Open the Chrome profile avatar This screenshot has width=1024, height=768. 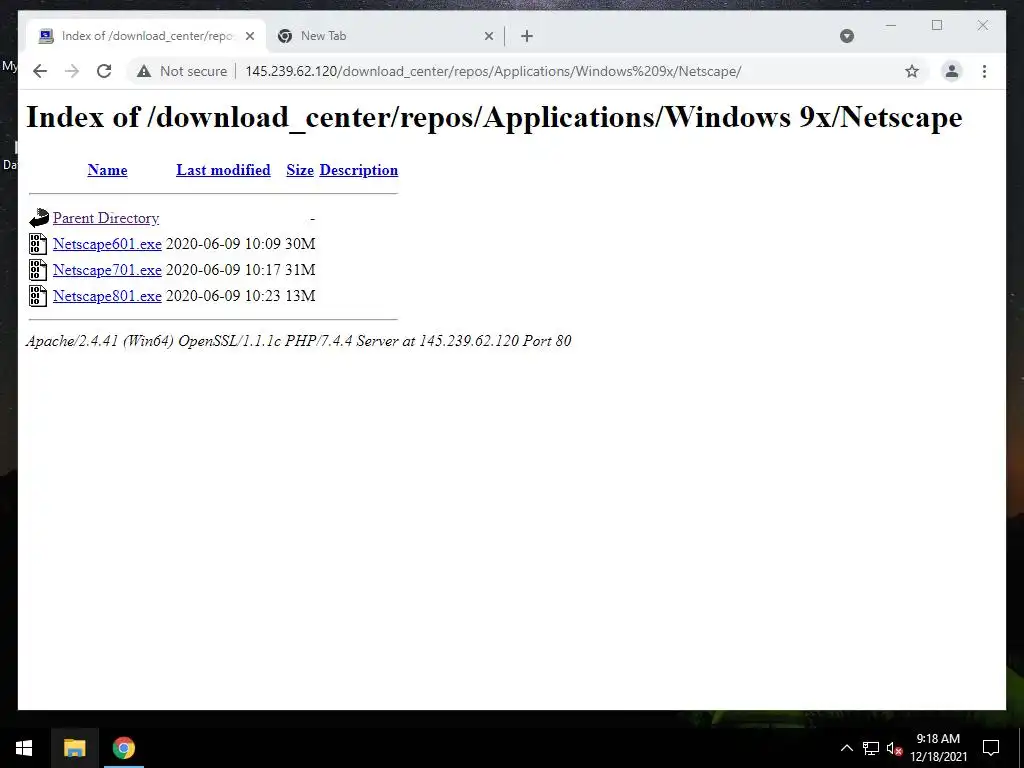952,71
